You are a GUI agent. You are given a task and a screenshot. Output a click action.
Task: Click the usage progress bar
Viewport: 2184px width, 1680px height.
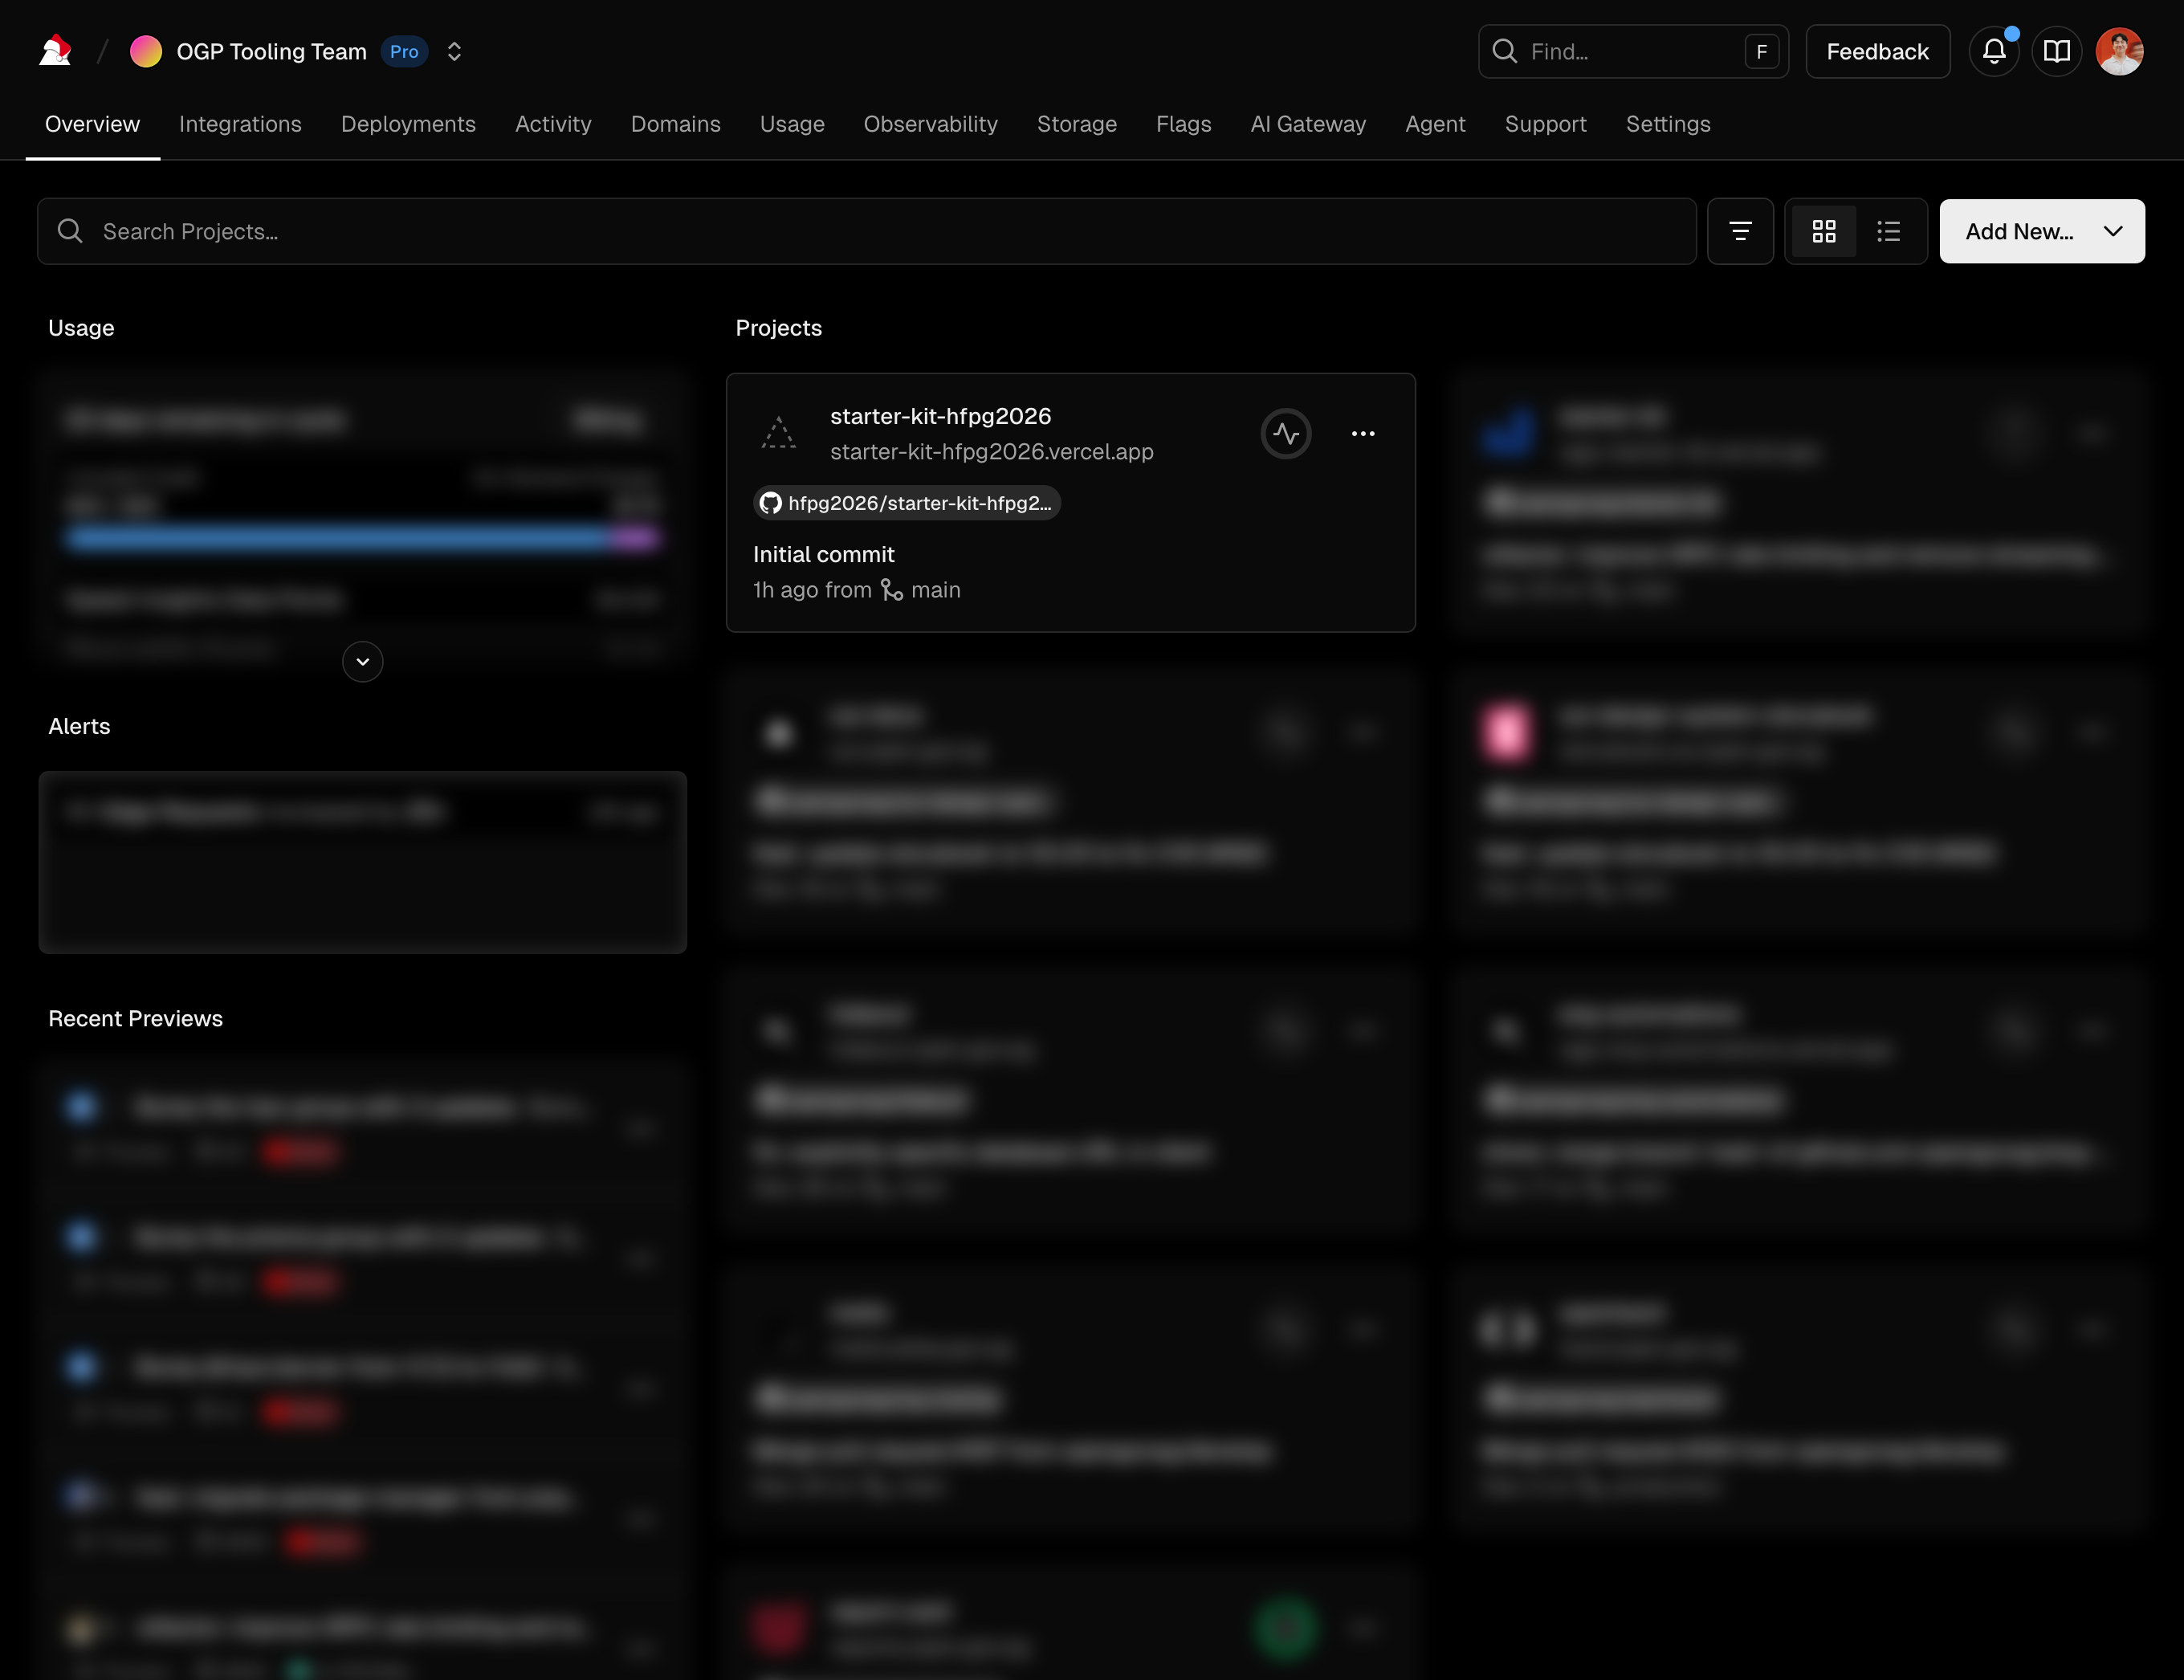(x=362, y=540)
